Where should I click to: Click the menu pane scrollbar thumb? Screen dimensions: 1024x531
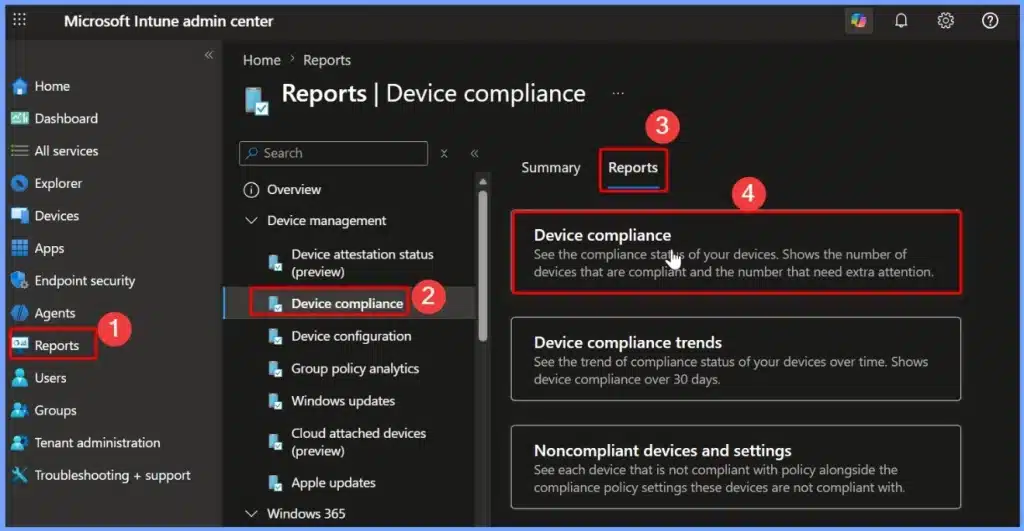[x=483, y=265]
